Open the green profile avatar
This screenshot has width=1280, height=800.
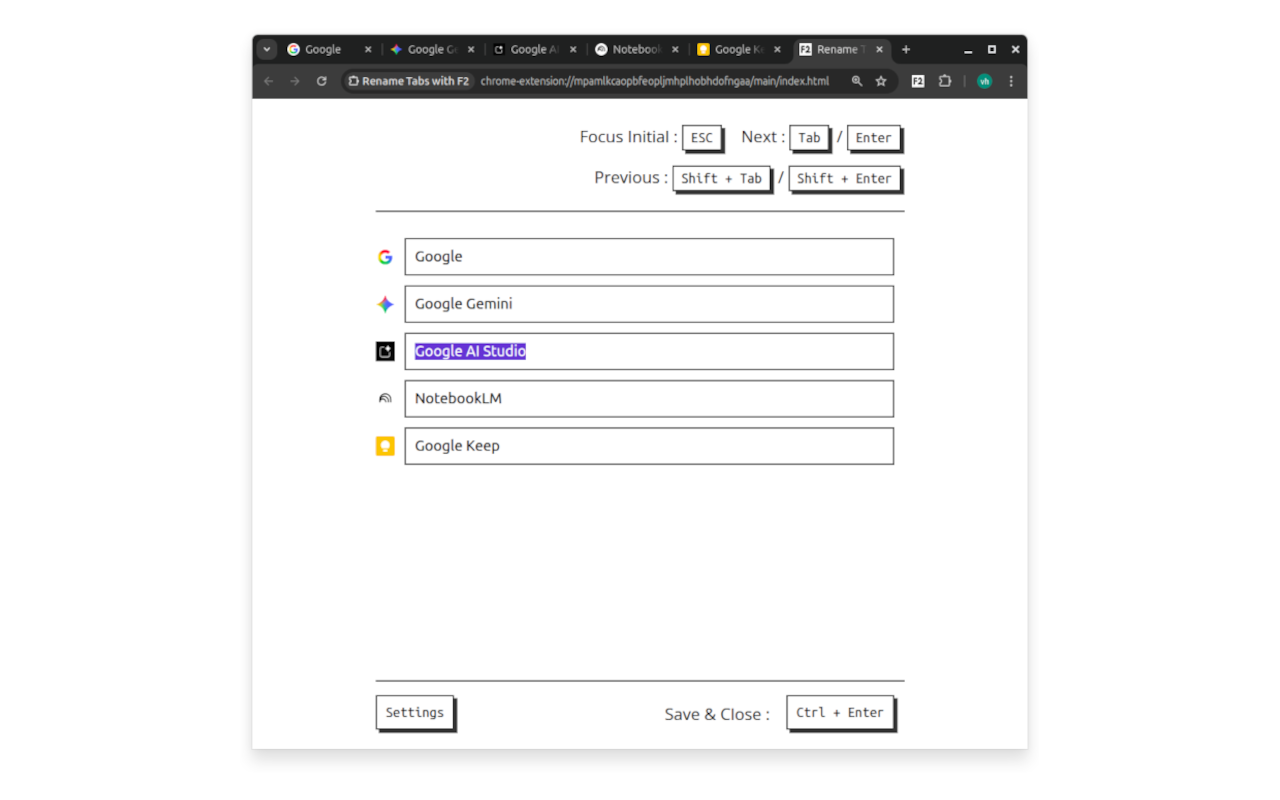point(984,81)
